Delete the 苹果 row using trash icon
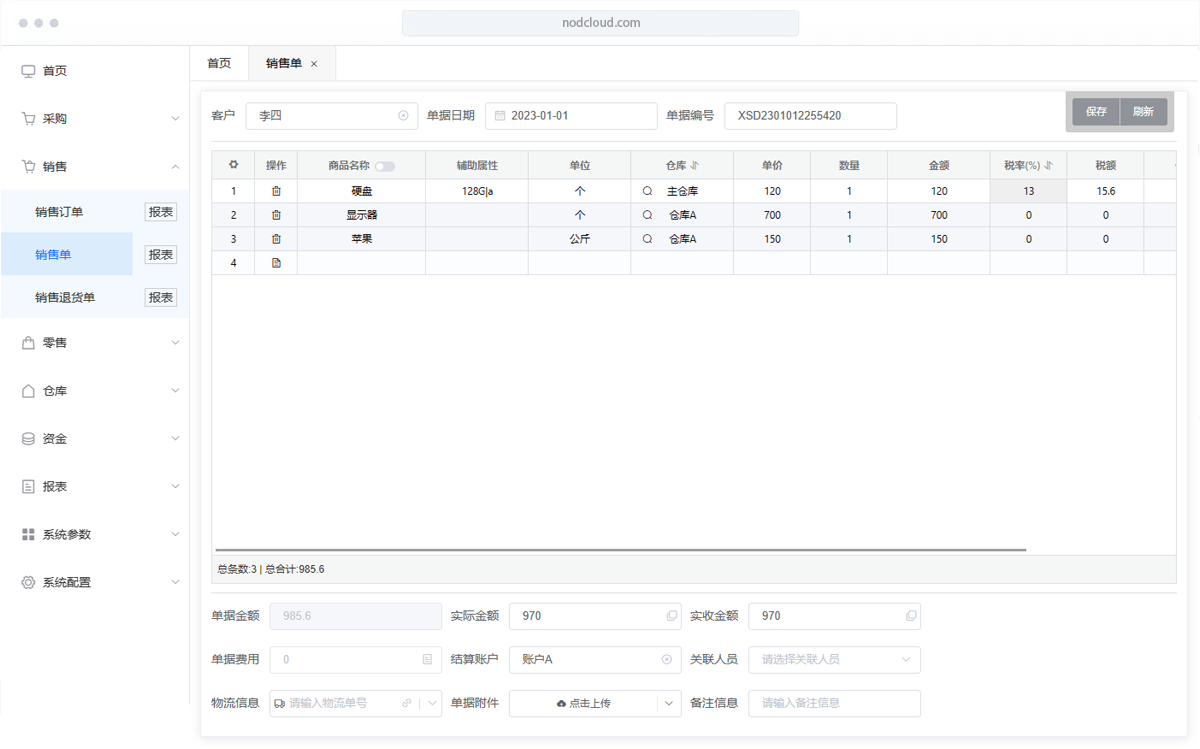Viewport: 1200px width, 749px height. pos(277,239)
